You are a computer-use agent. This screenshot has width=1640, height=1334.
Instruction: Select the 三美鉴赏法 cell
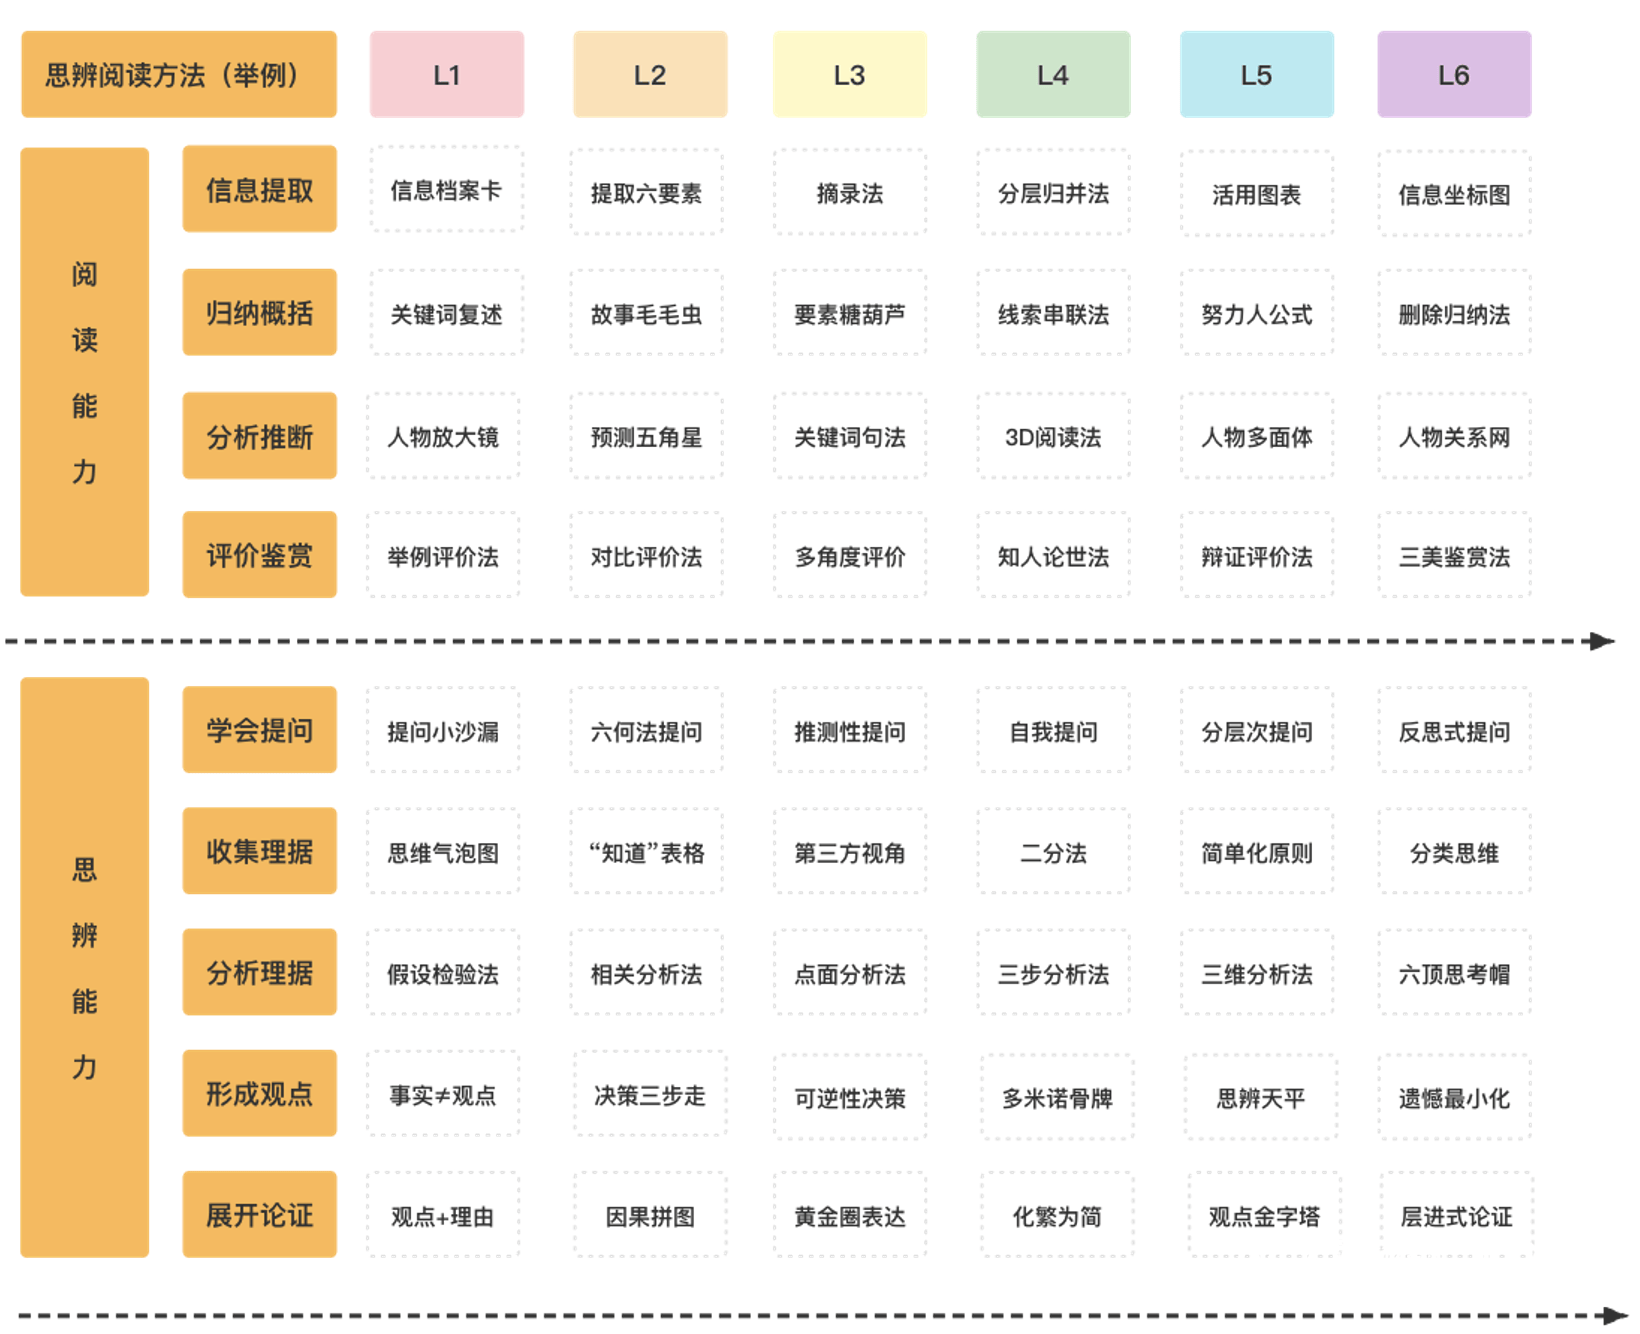tap(1454, 556)
